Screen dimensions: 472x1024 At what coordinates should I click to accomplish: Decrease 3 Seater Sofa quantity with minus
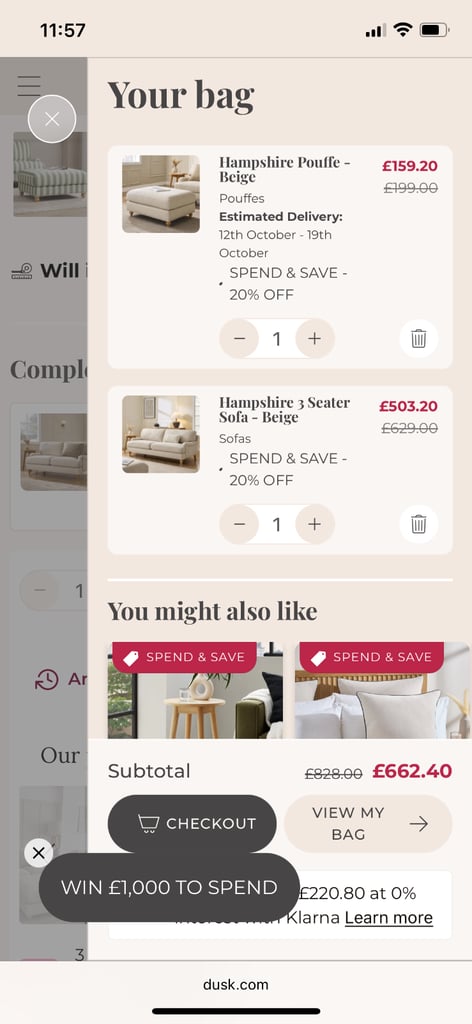pos(240,524)
